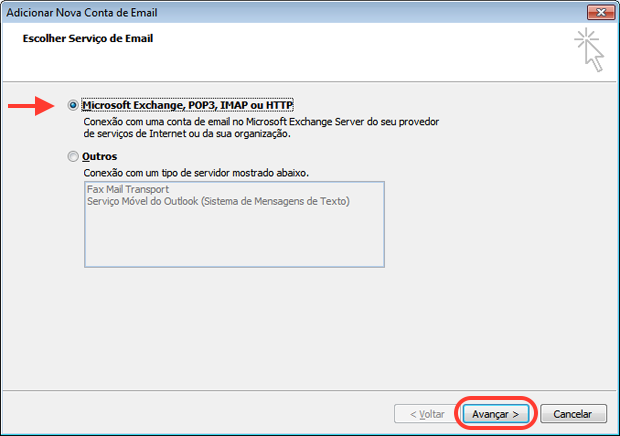Click the Cancelar button
Screen dimensions: 620x436
click(x=573, y=414)
